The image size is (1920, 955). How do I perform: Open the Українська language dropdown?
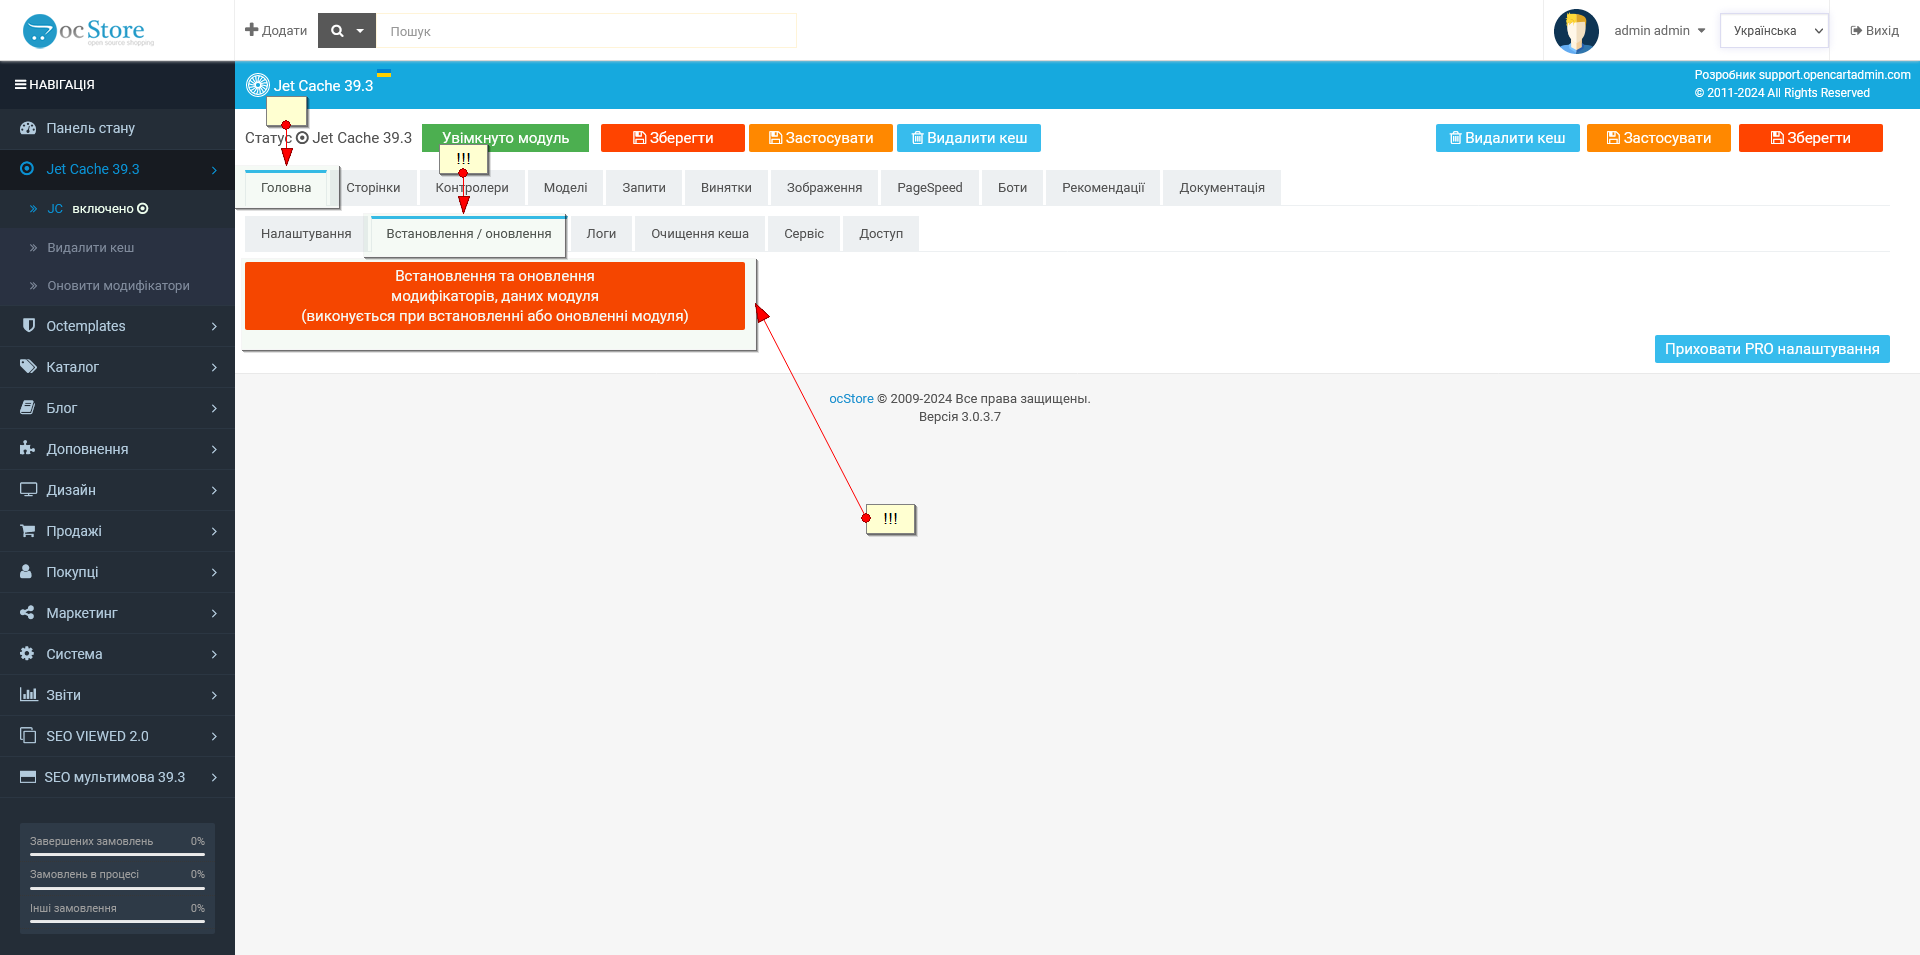coord(1774,31)
